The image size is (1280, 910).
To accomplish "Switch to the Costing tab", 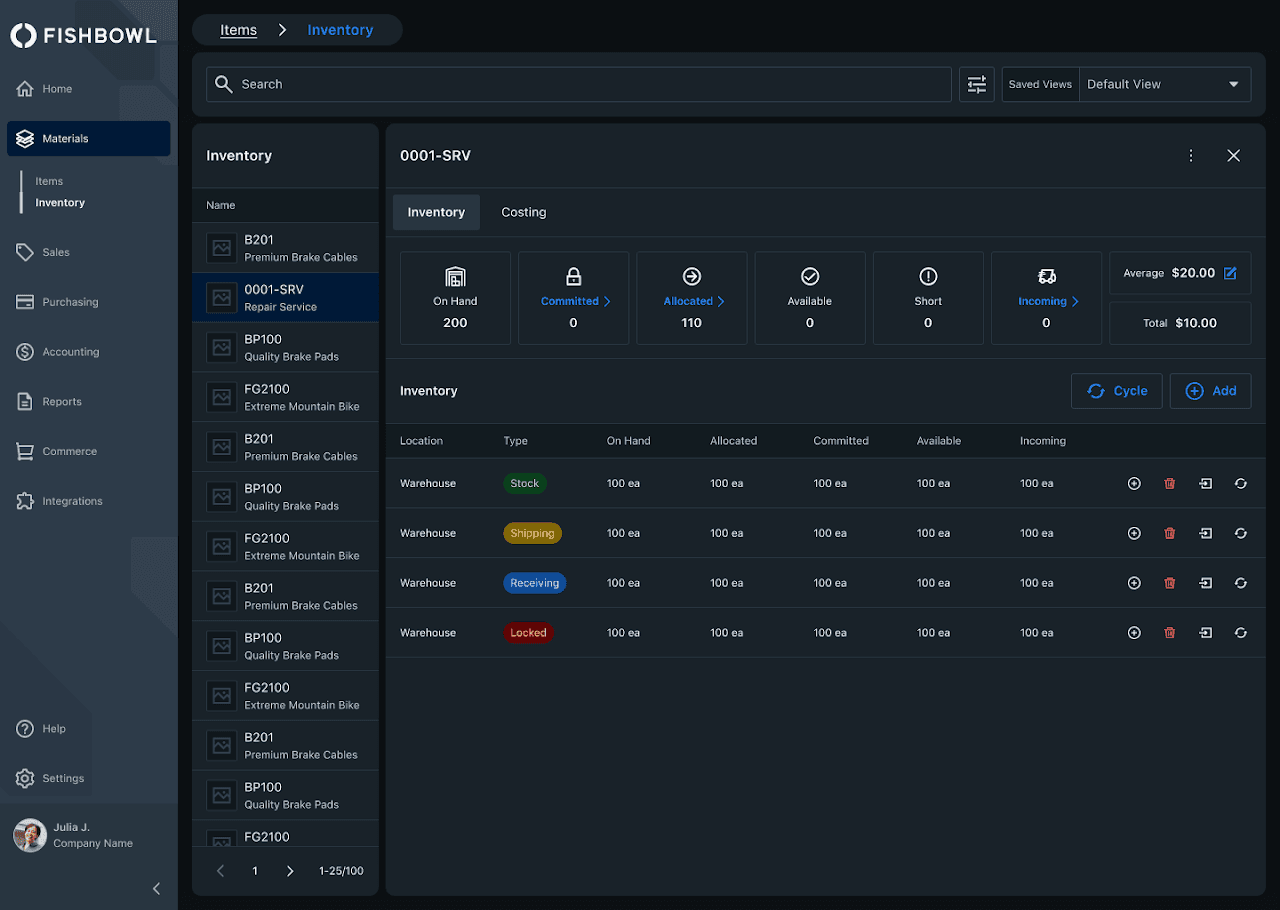I will 523,212.
